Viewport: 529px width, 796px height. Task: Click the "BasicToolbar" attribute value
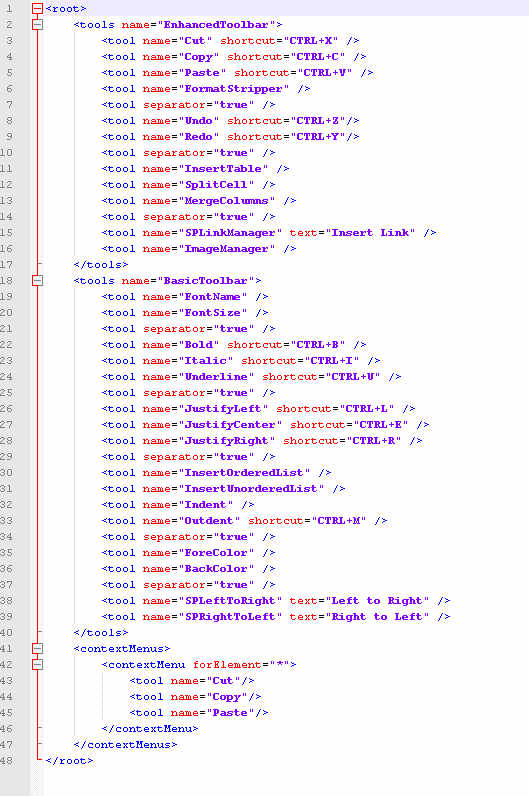coord(206,280)
